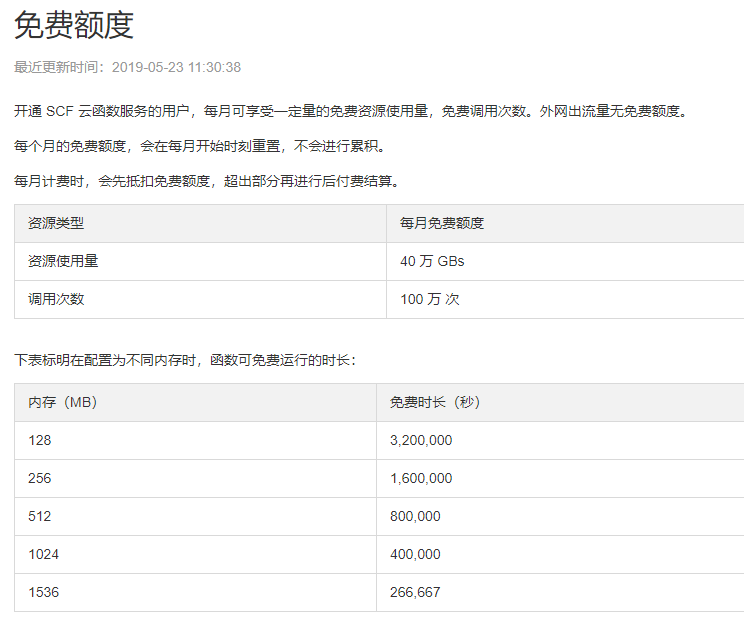Click the 256 memory cell

tap(195, 478)
